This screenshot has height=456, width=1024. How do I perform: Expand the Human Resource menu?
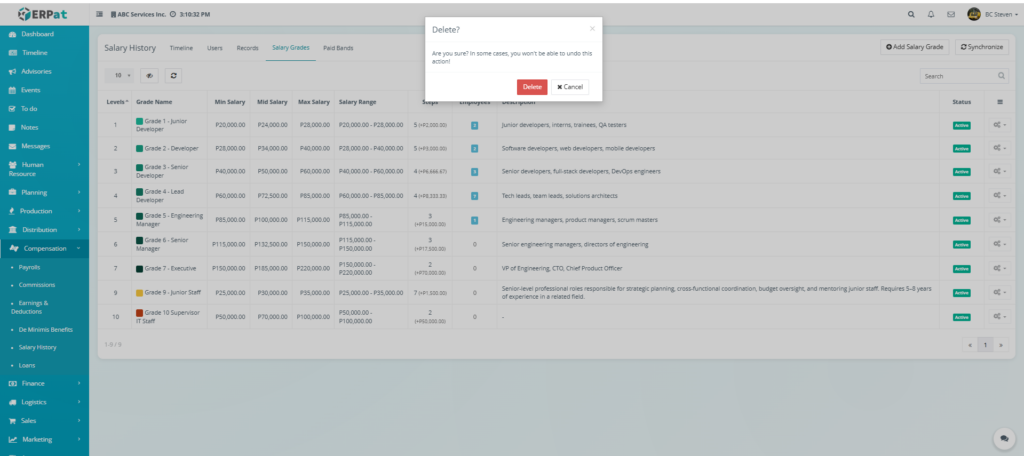44,169
